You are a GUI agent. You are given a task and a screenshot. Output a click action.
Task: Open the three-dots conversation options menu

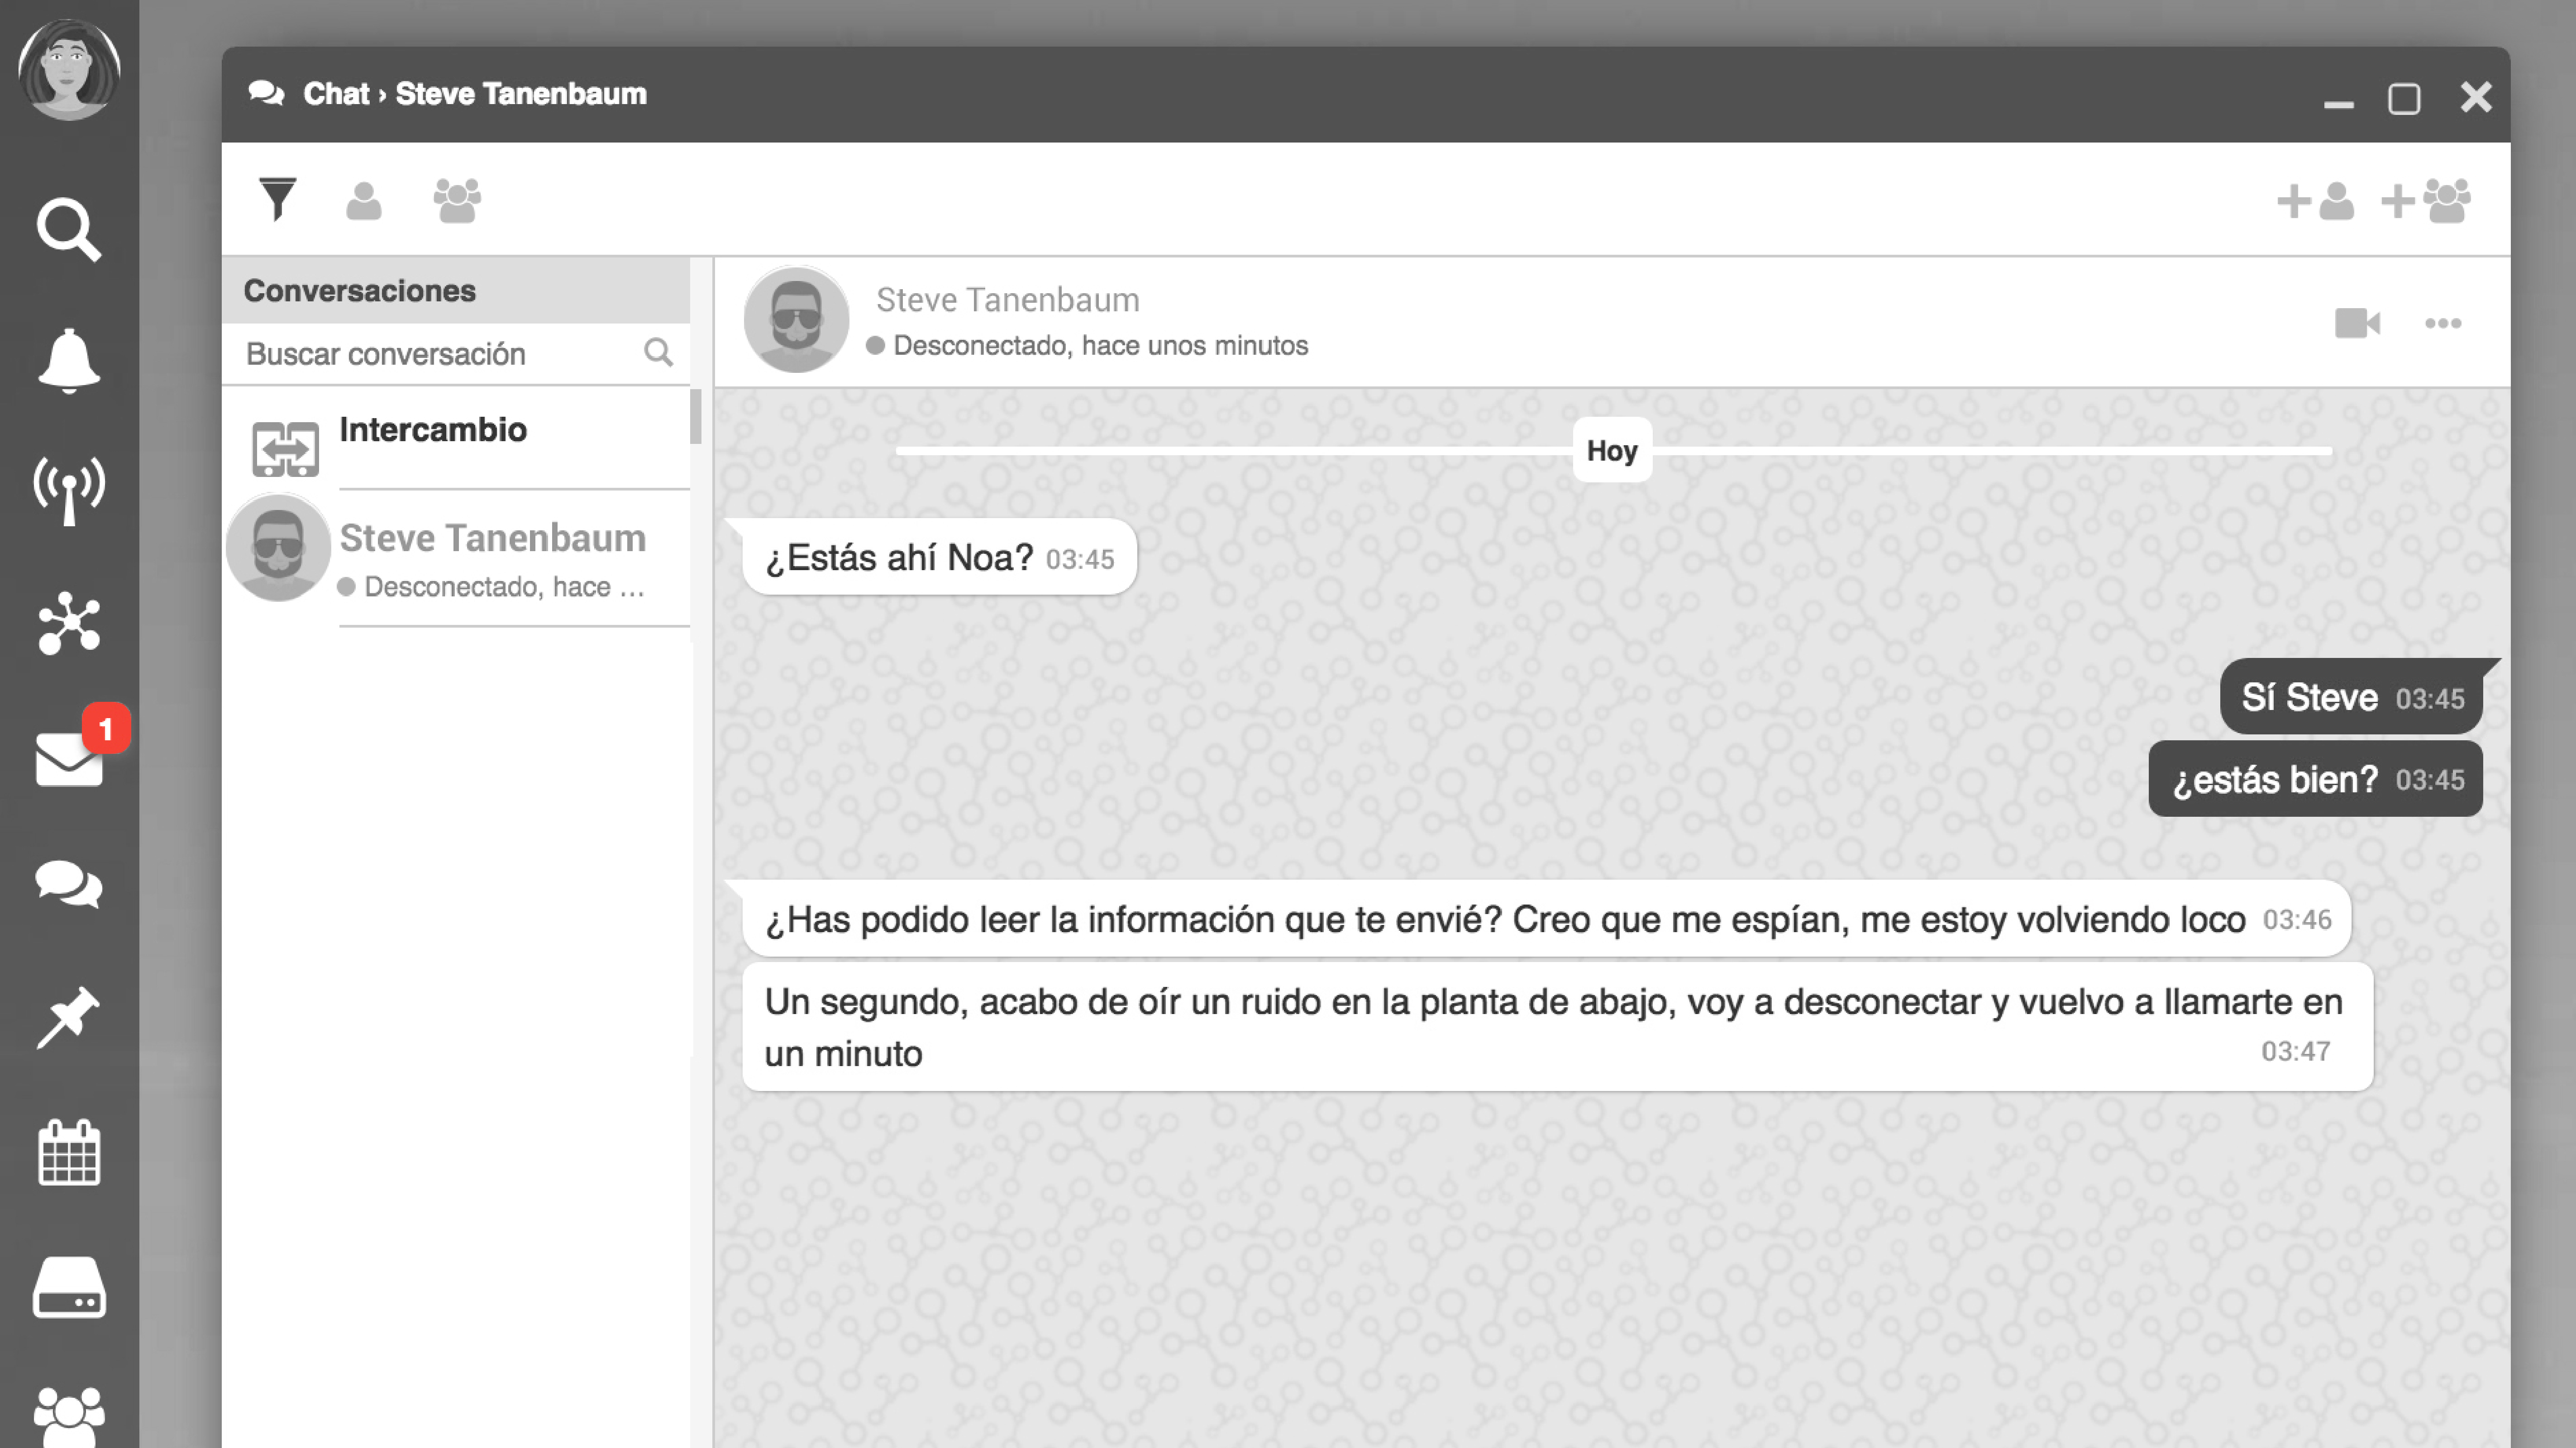click(2443, 323)
